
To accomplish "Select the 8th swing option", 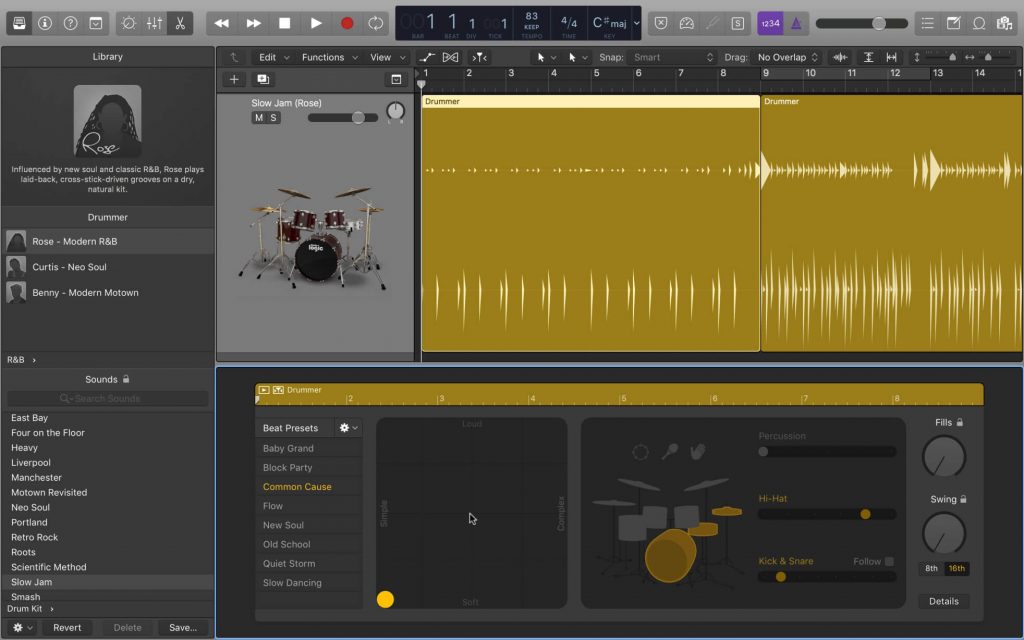I will [931, 568].
